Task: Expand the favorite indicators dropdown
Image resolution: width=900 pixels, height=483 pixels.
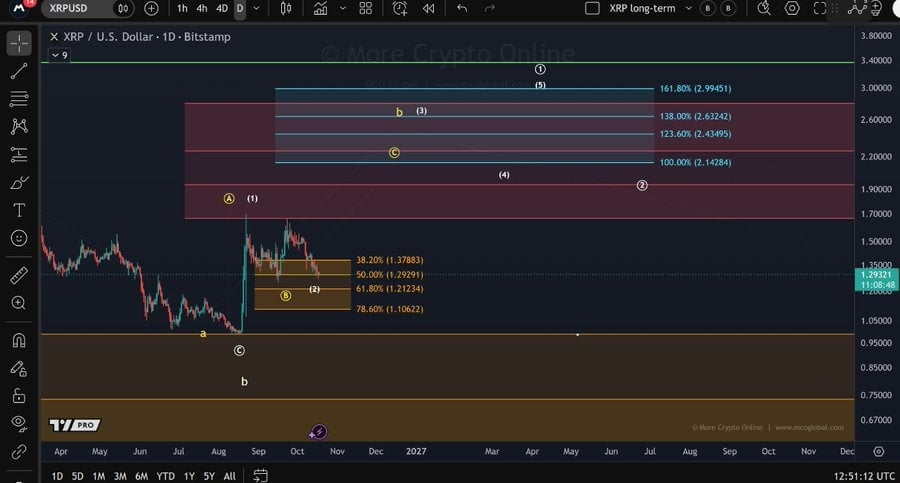Action: tap(343, 9)
